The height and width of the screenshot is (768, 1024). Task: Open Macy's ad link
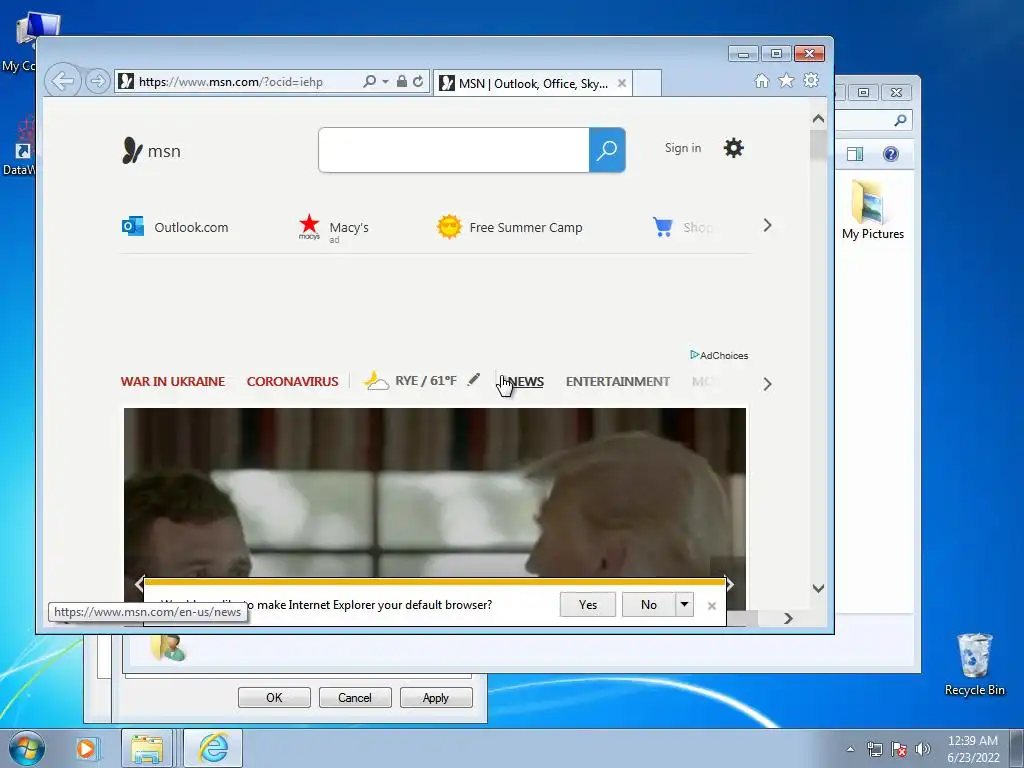click(x=334, y=227)
